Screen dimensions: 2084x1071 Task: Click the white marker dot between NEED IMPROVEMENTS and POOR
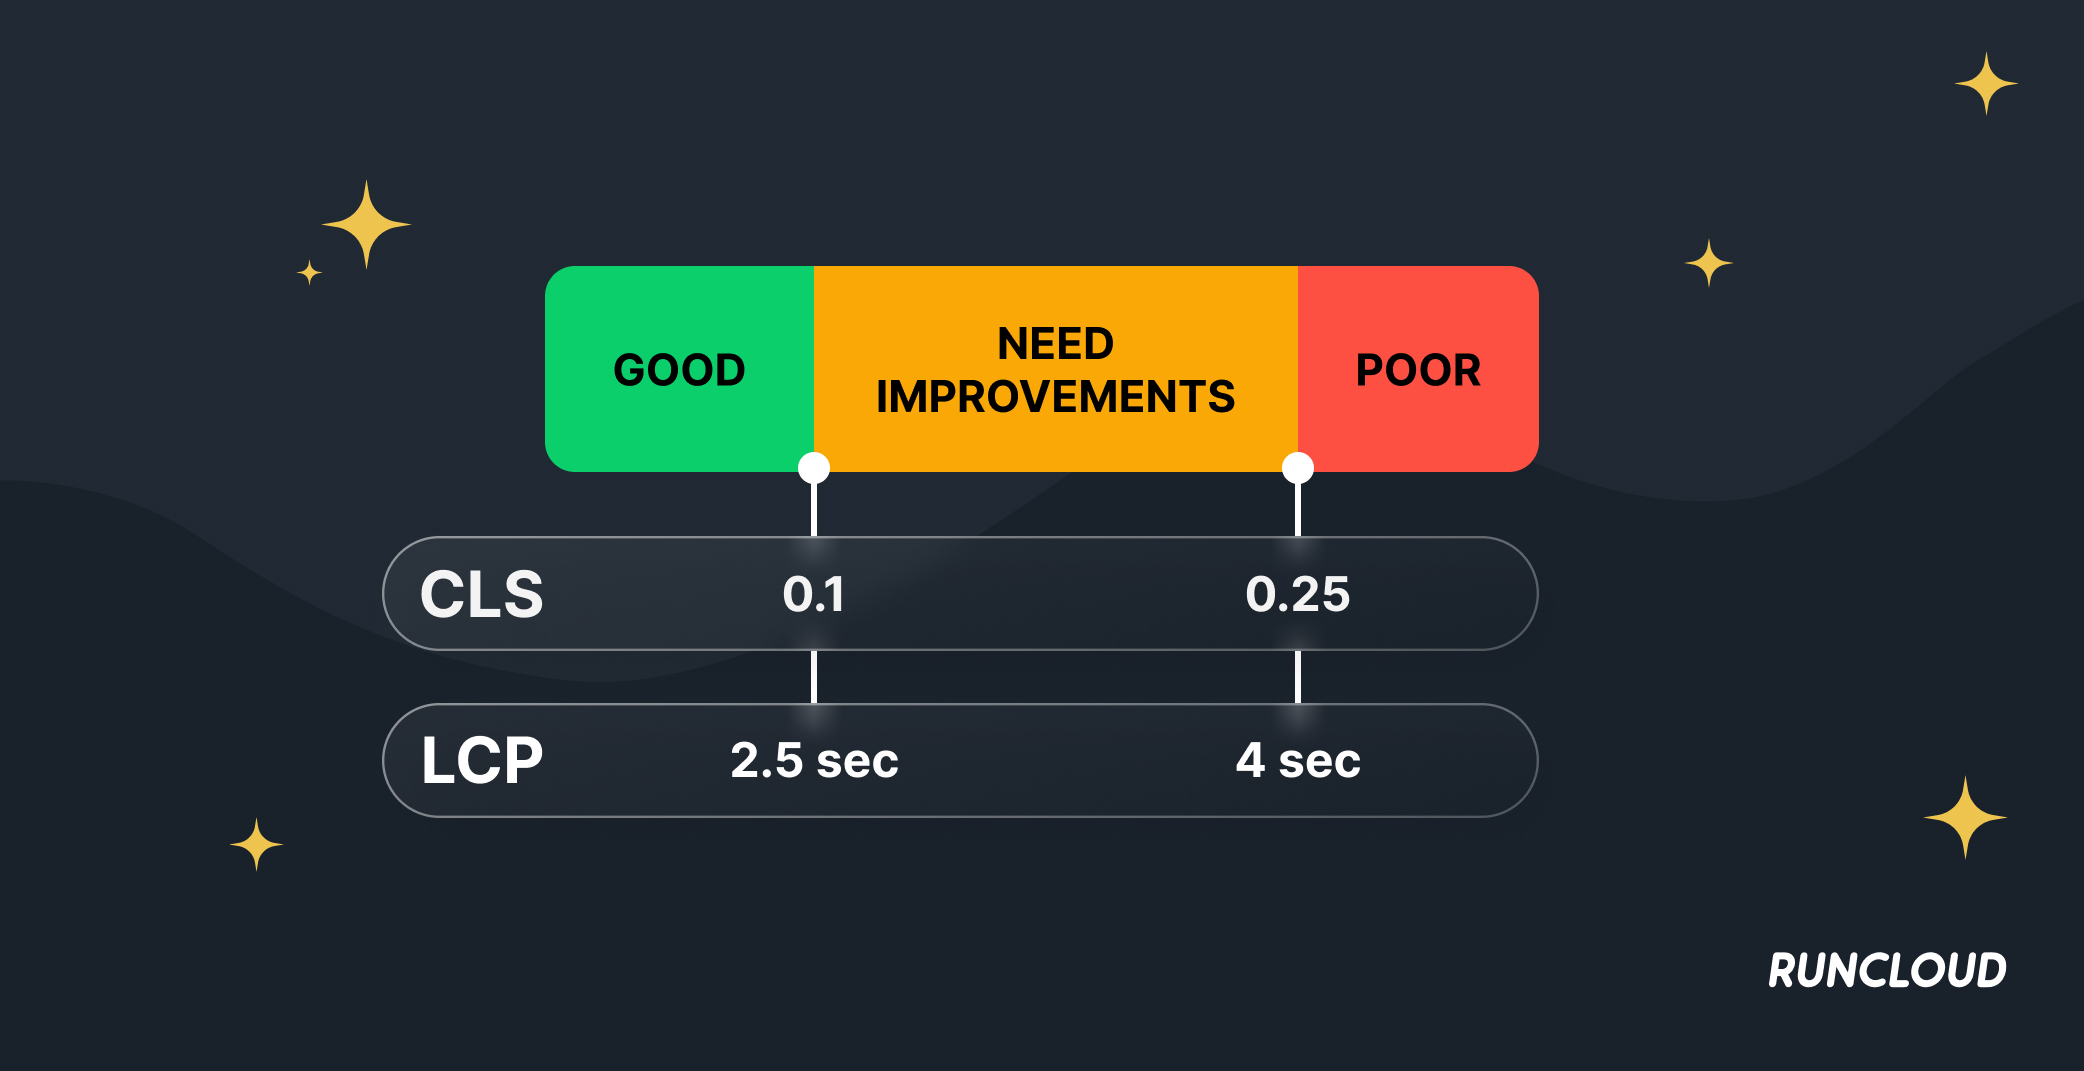tap(1298, 467)
